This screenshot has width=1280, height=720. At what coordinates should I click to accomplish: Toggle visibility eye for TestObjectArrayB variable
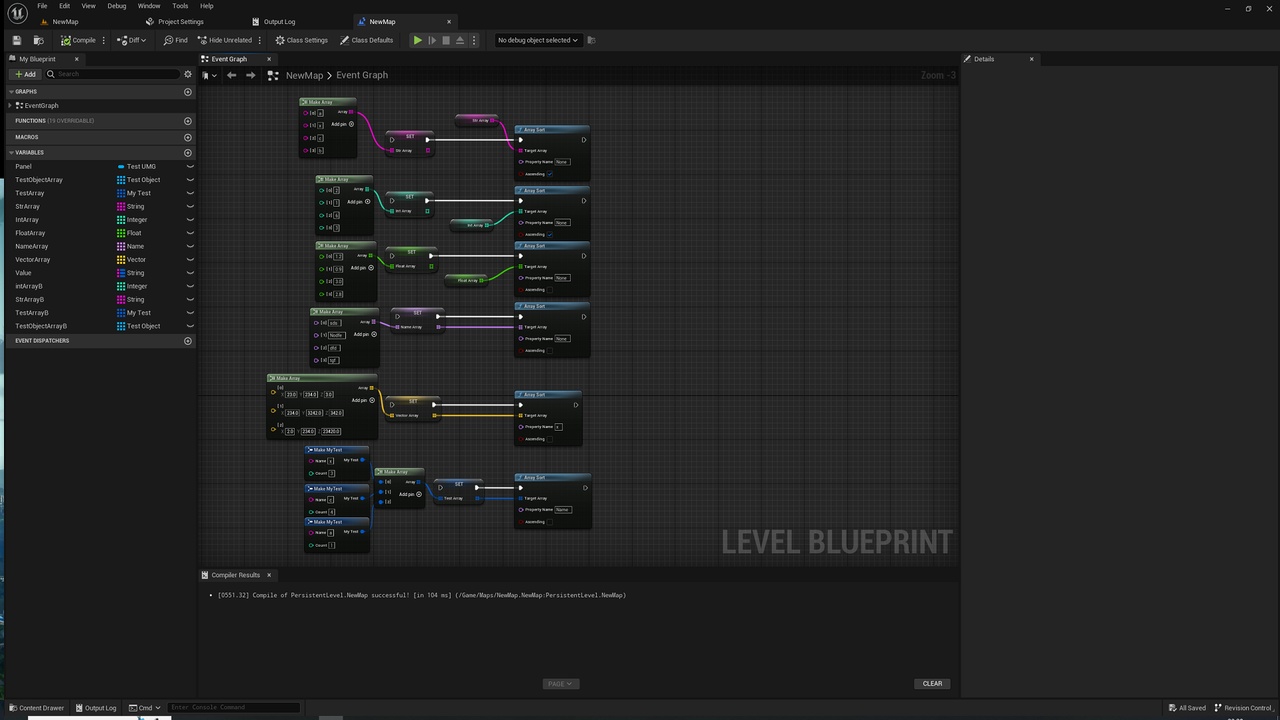[x=190, y=326]
